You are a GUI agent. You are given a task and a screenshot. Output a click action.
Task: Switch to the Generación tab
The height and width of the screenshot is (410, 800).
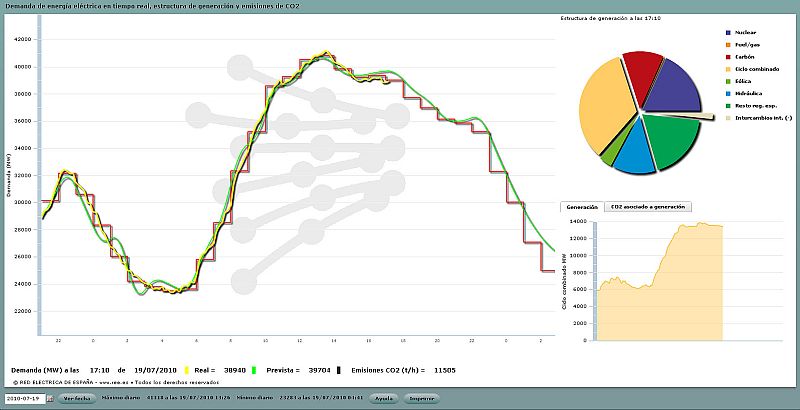click(582, 207)
